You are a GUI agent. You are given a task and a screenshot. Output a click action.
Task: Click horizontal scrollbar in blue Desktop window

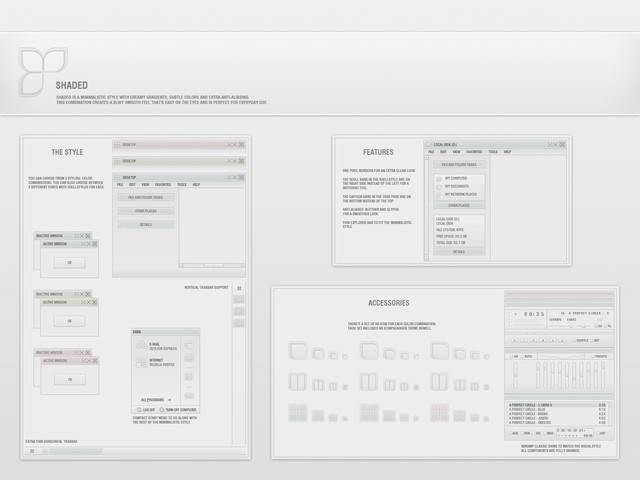click(212, 265)
